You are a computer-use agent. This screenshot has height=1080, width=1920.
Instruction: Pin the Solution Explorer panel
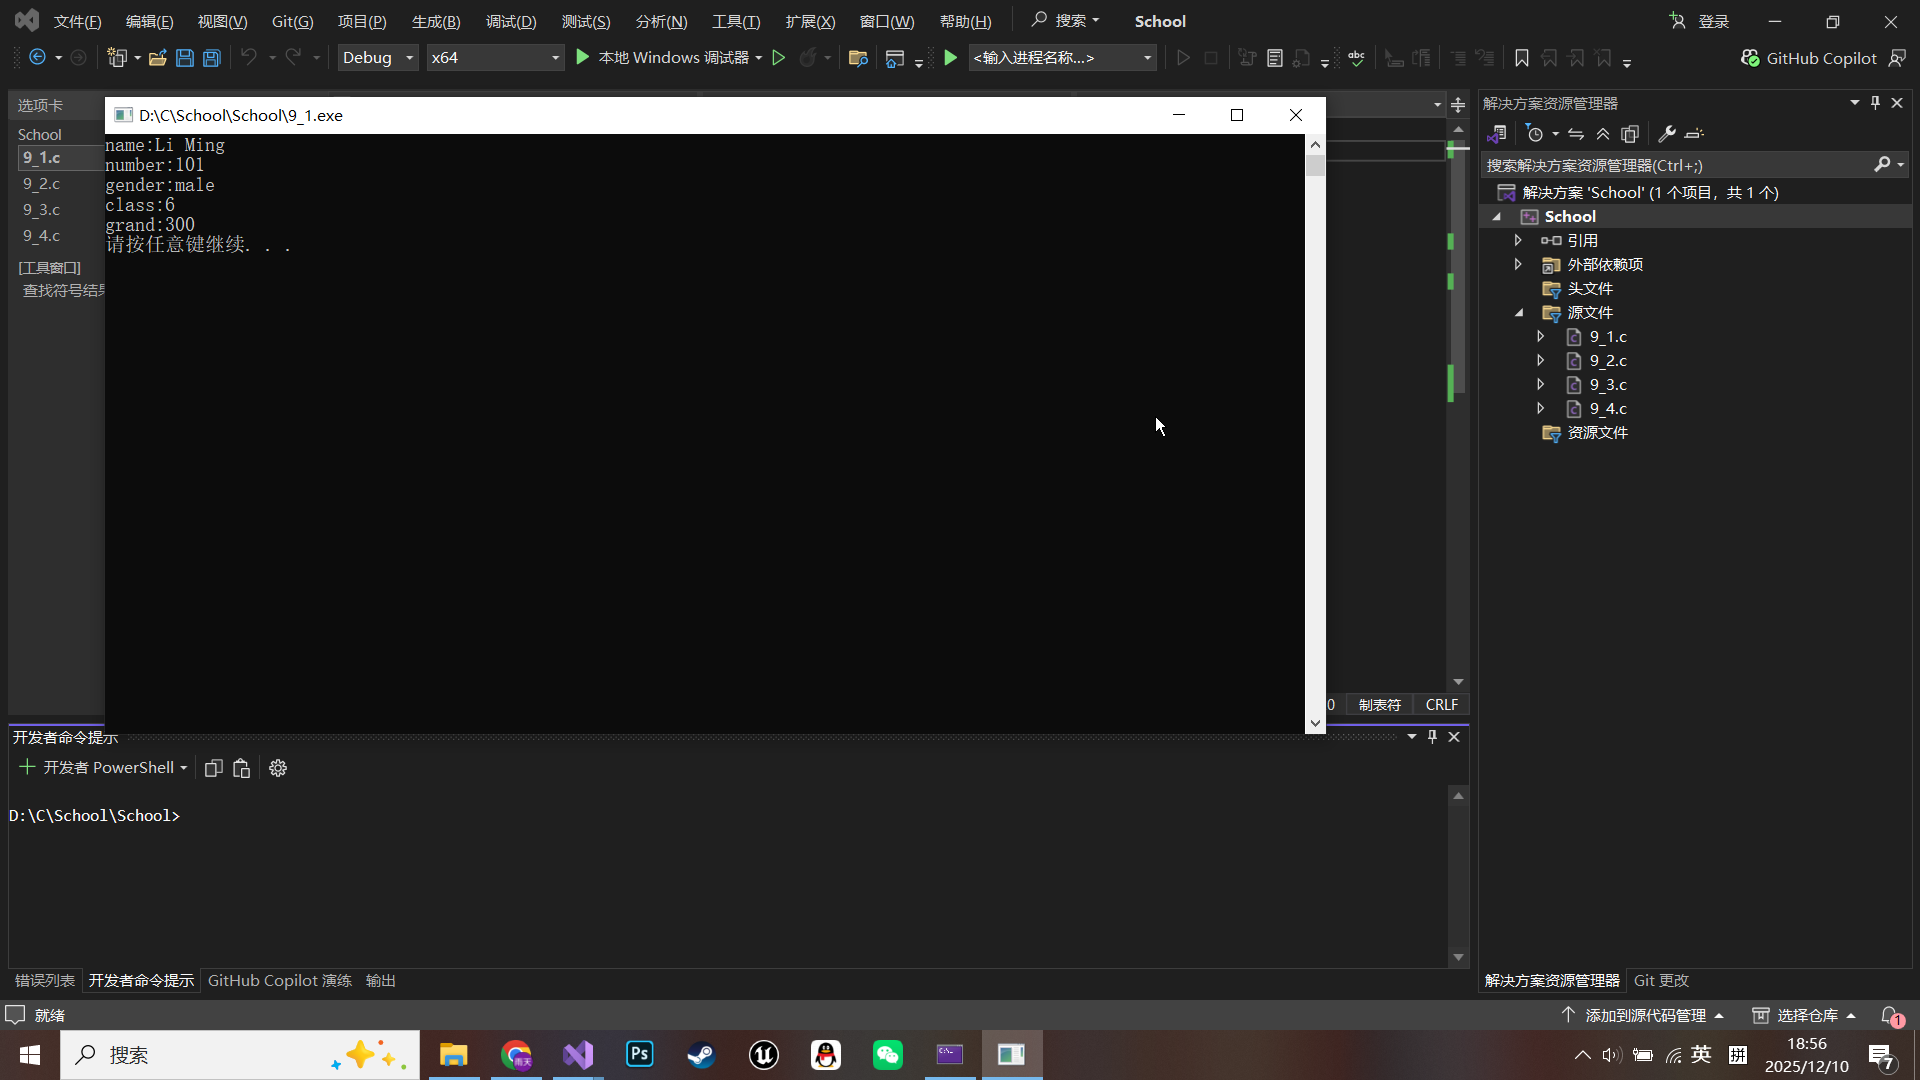coord(1875,103)
